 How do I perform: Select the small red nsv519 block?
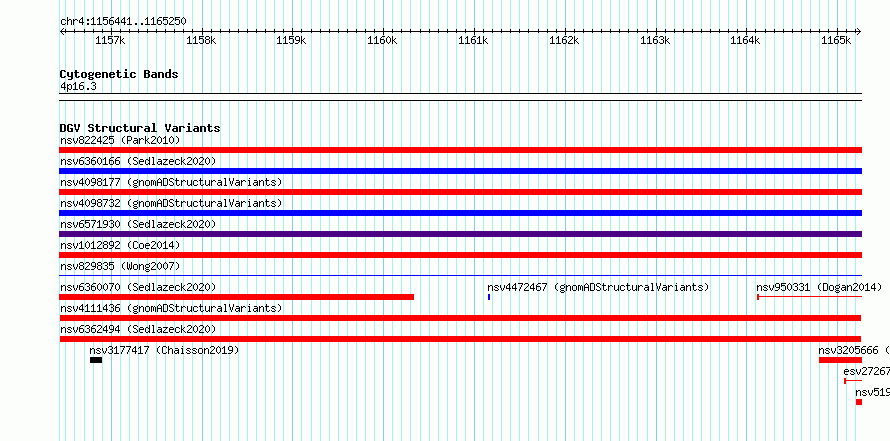859,402
